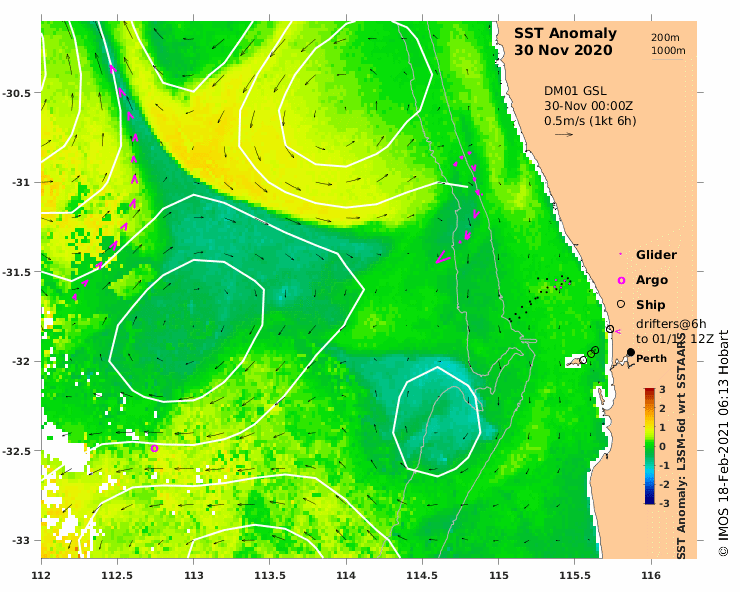Click the 'Argo' legend label
This screenshot has height=592, width=740.
coord(652,280)
